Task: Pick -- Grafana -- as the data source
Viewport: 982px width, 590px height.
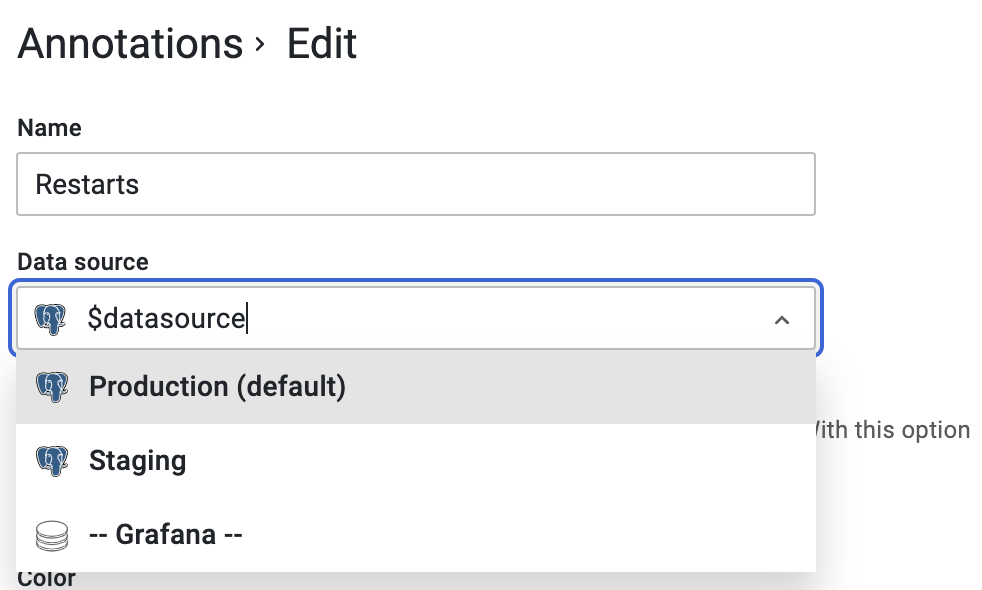Action: tap(165, 534)
